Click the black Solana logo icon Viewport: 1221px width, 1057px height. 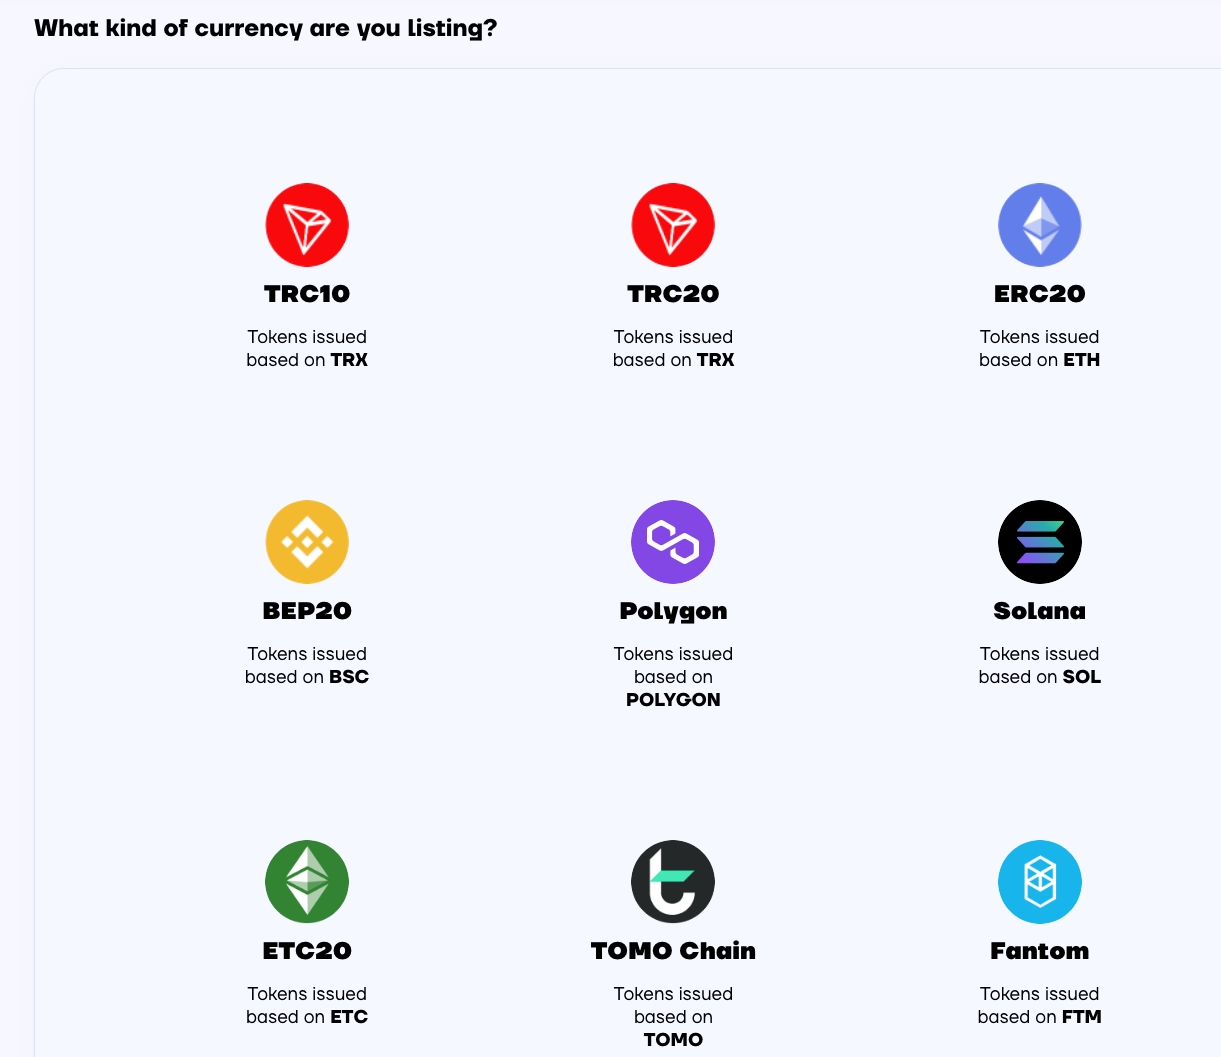coord(1039,542)
